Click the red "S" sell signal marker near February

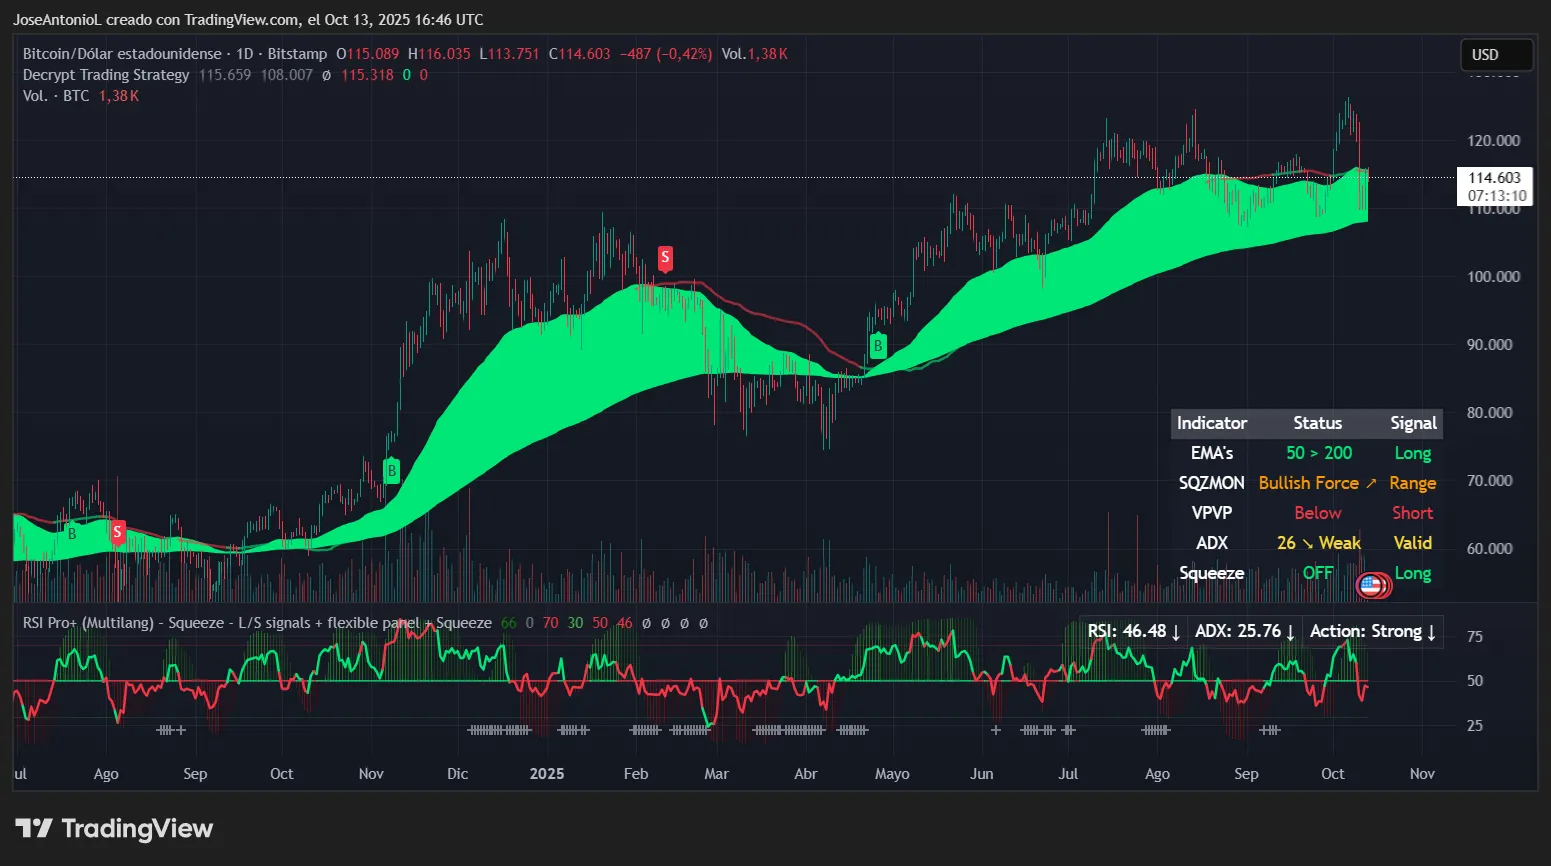pos(665,258)
